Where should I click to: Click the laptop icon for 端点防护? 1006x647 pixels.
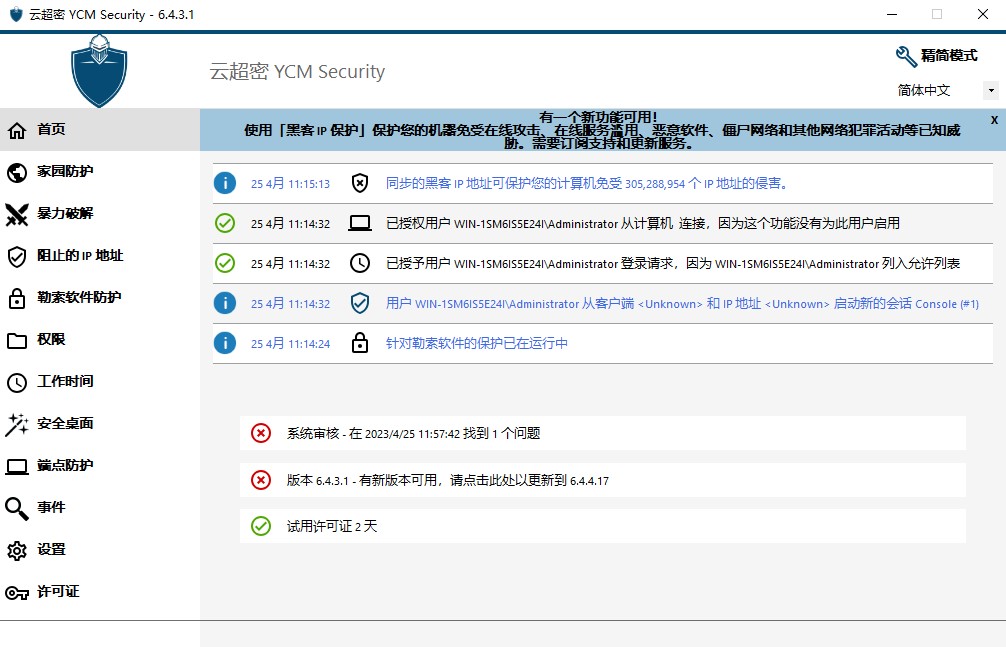pos(17,467)
